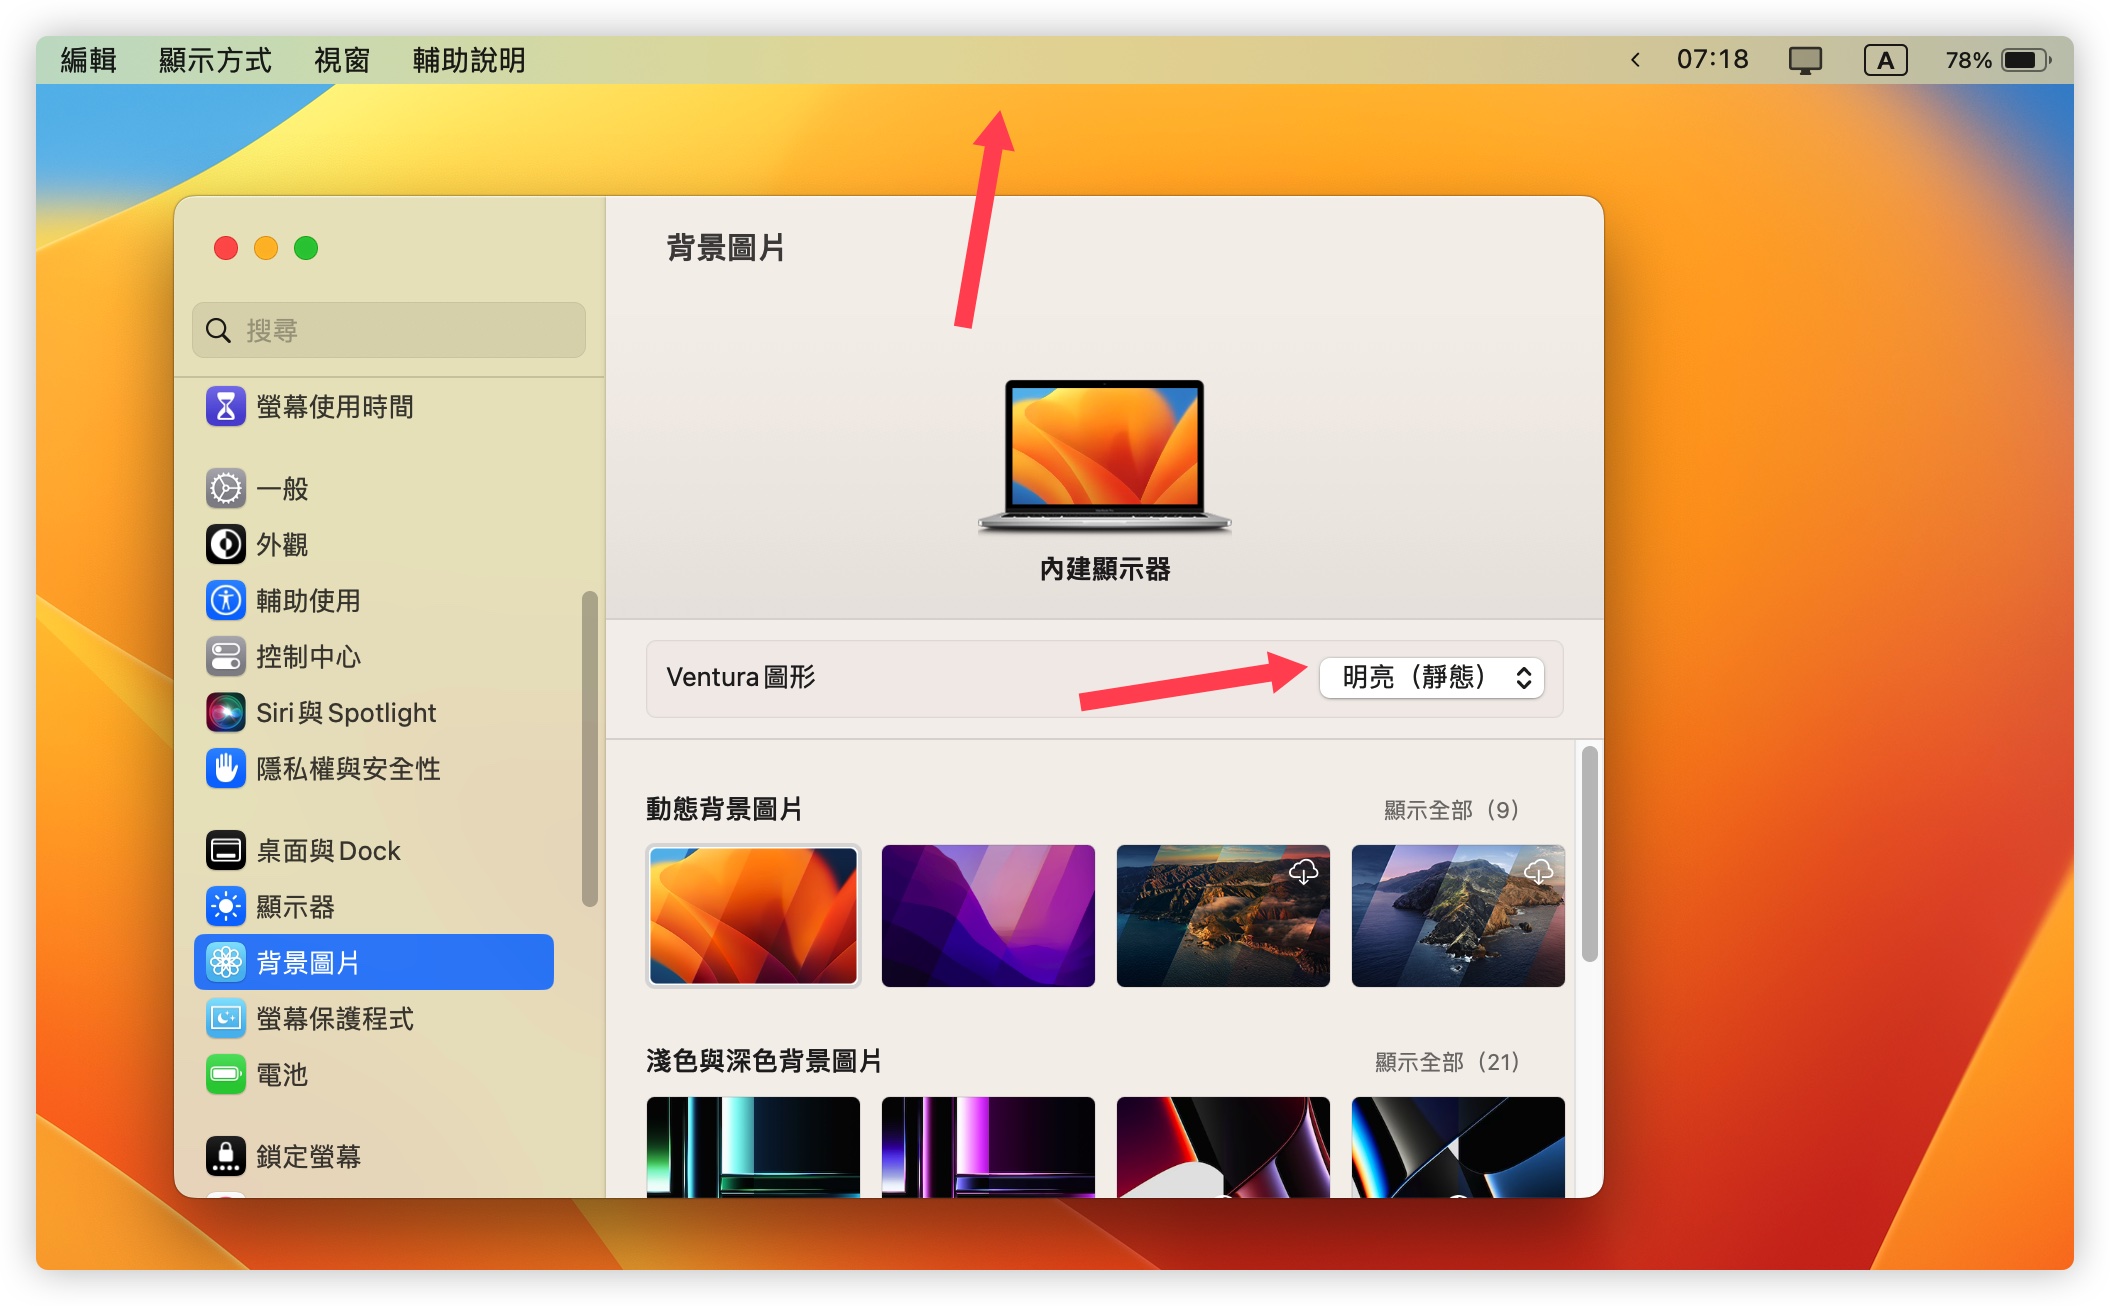
Task: Download the Catalina dynamic wallpaper cloud icon
Action: pos(1538,872)
